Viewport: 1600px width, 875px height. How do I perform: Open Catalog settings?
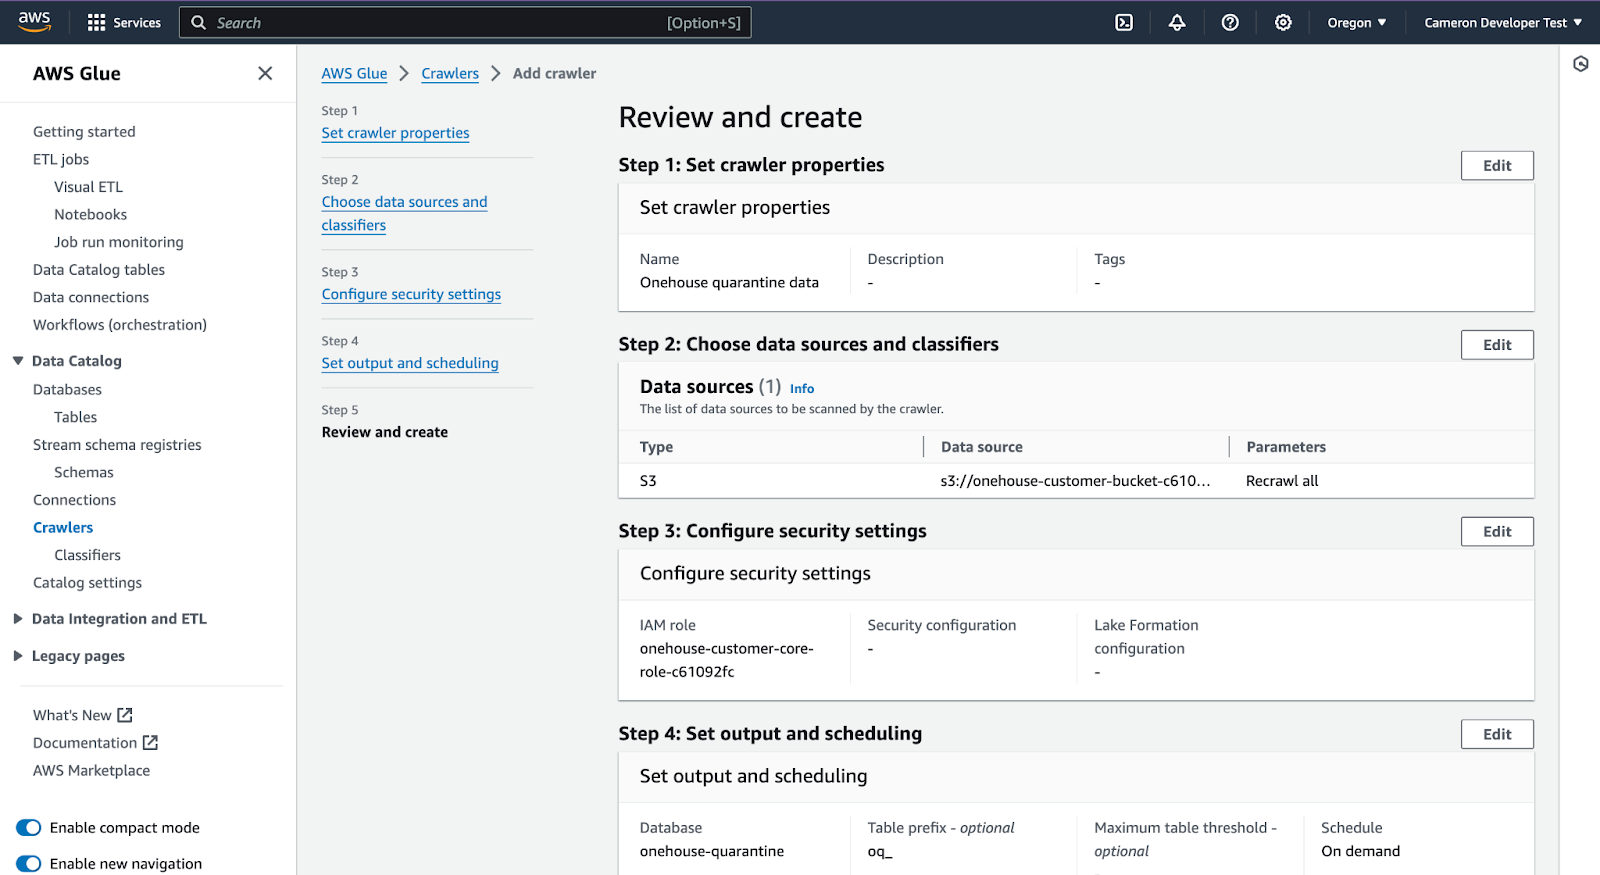click(x=87, y=583)
